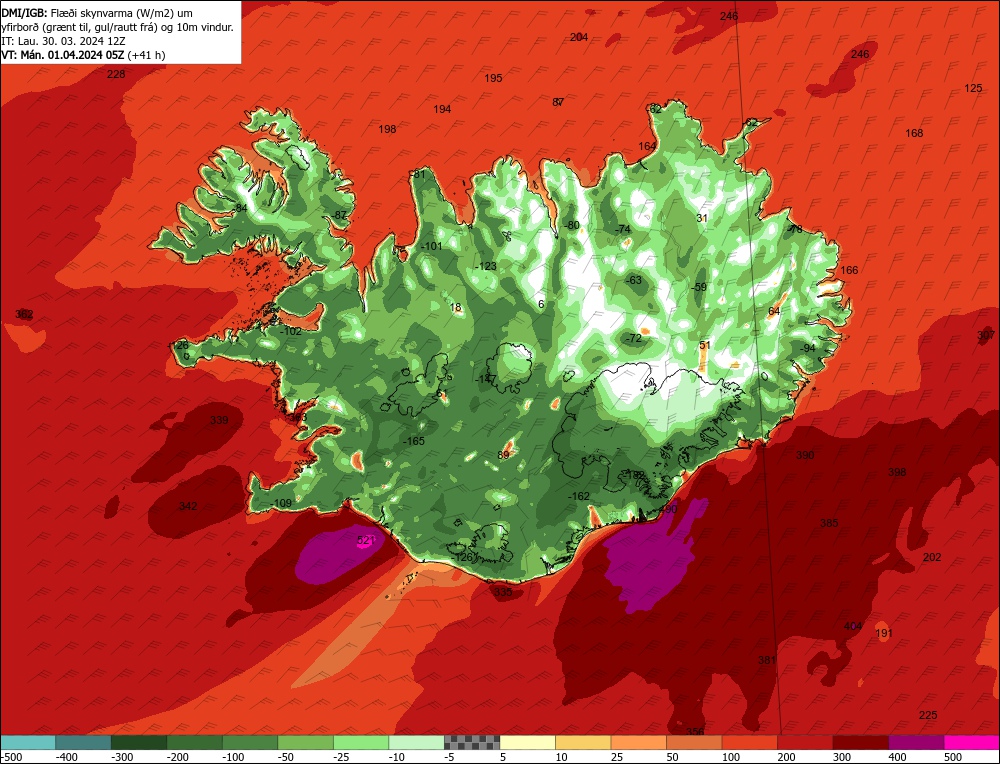Click the value '-74' over northeast Iceland
The width and height of the screenshot is (1000, 764).
point(622,229)
